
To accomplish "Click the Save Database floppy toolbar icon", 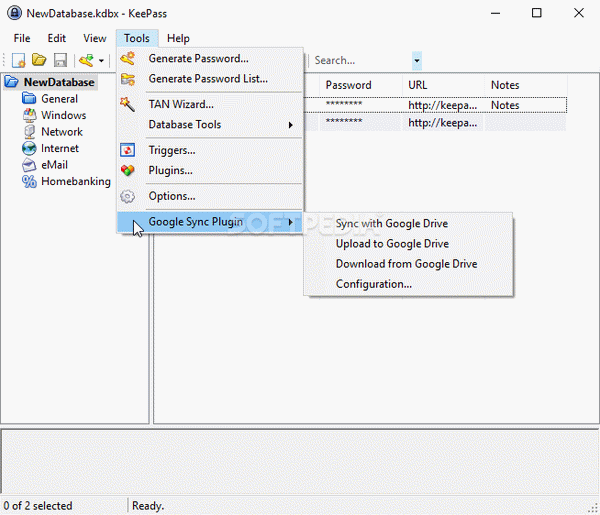I will 60,60.
